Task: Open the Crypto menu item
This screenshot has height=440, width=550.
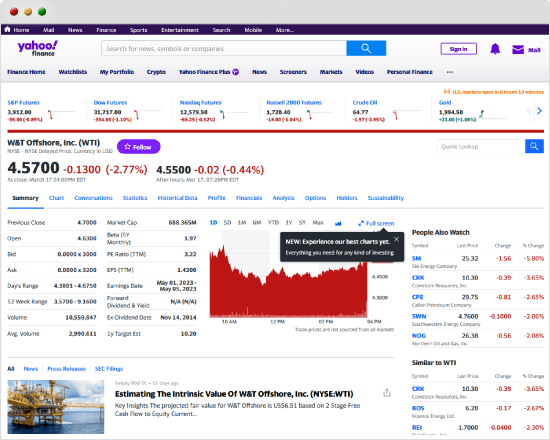Action: (x=156, y=72)
